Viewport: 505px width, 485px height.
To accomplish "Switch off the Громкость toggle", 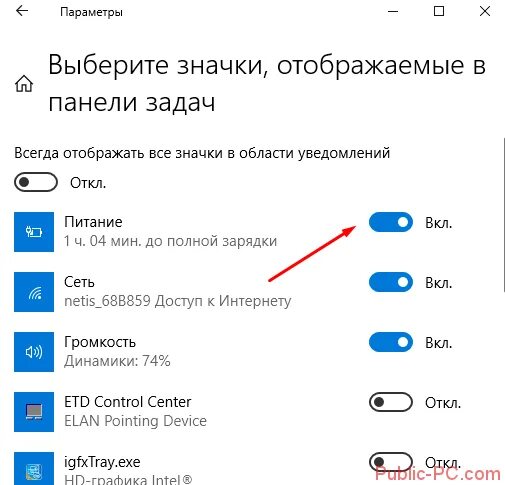I will (x=391, y=342).
